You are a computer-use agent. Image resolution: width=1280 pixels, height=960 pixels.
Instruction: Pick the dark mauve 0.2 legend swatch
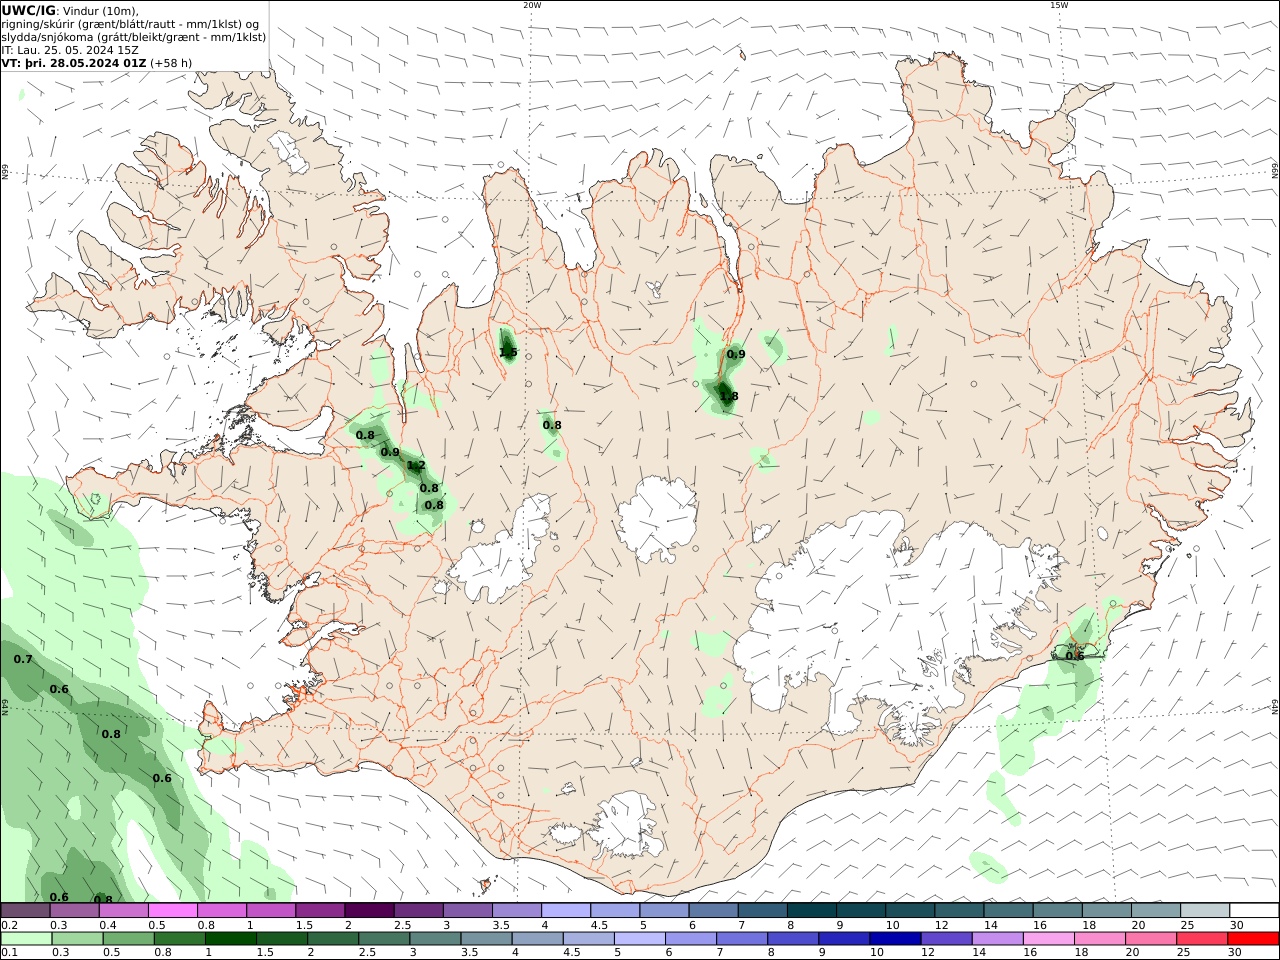[25, 910]
